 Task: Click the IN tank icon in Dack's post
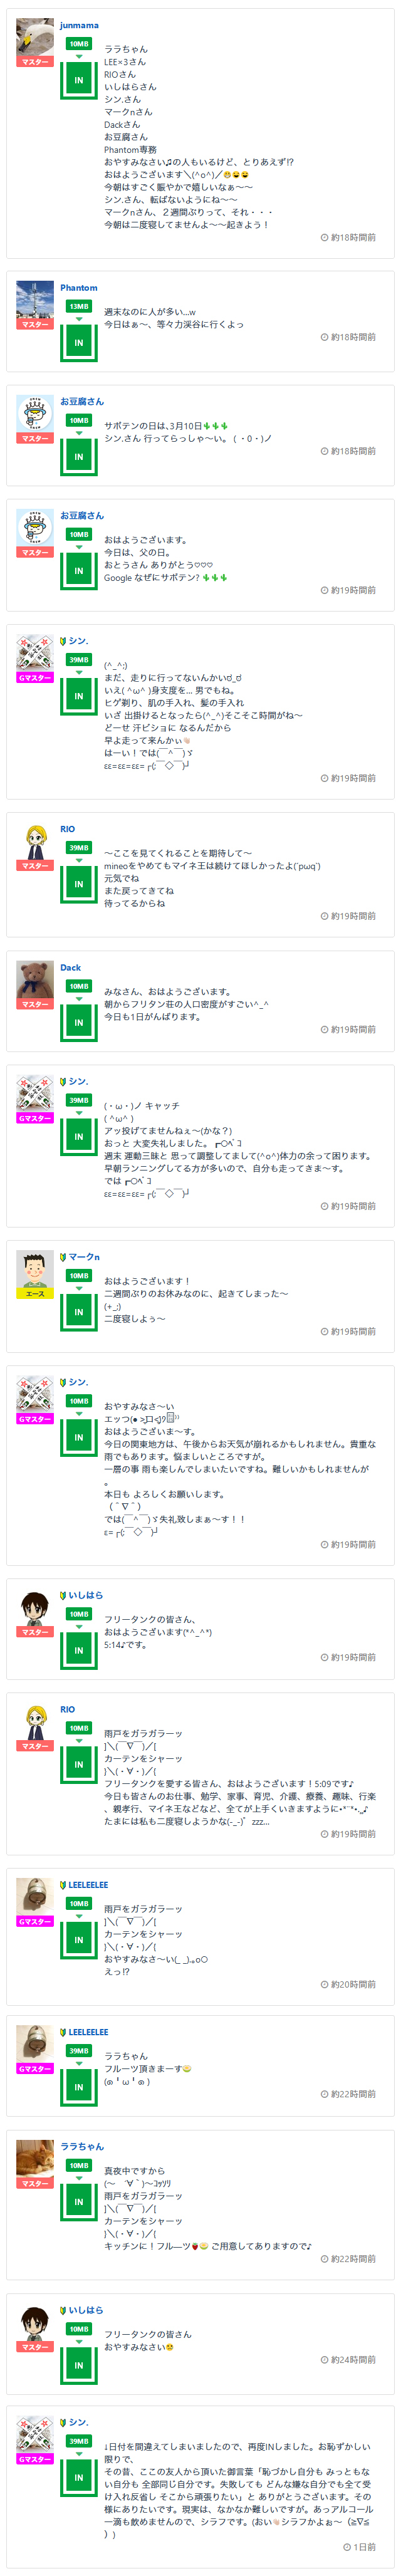tap(79, 1022)
